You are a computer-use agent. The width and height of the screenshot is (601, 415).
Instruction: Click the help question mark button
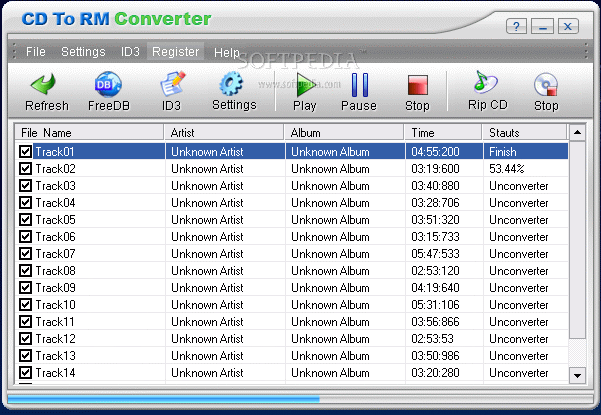516,27
